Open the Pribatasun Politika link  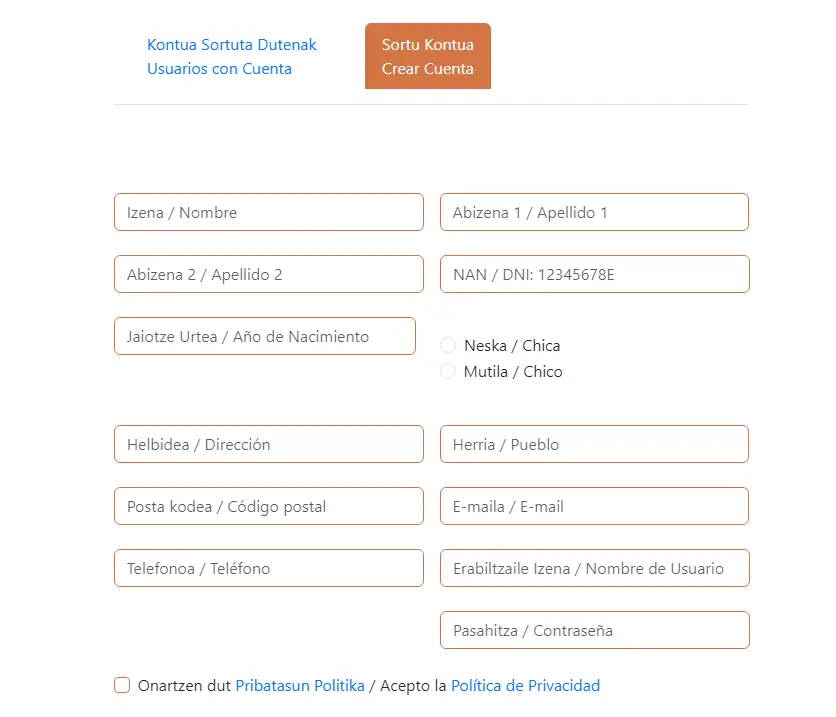tap(300, 686)
